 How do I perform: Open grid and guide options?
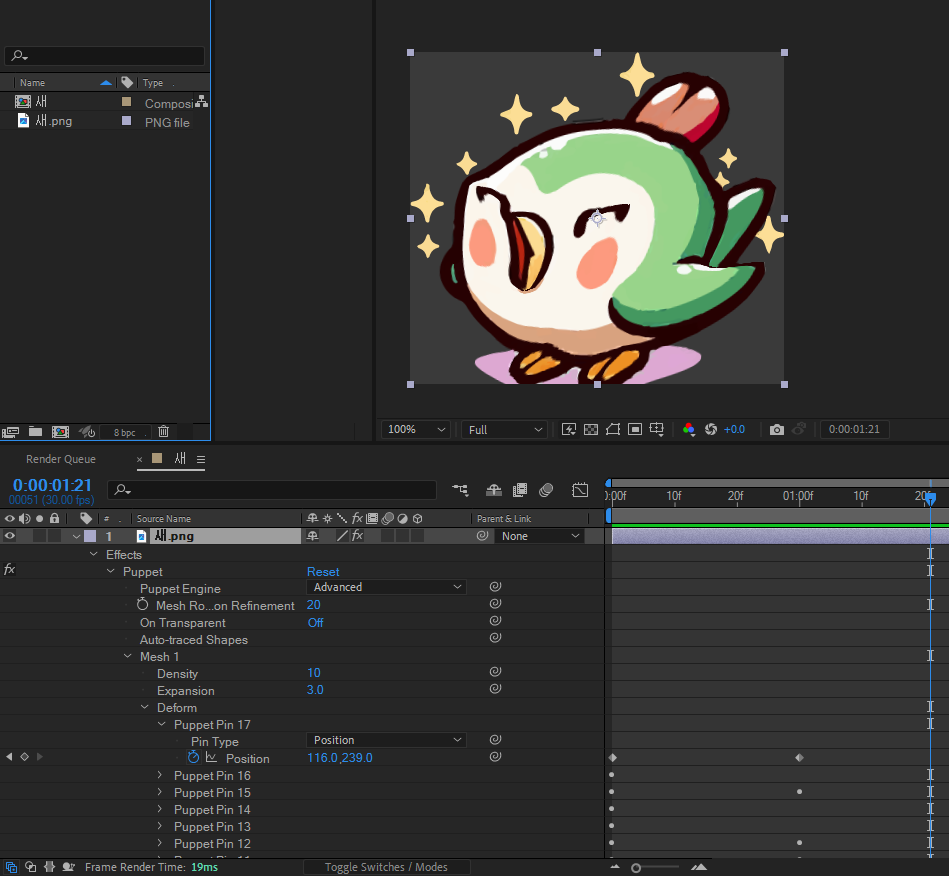pos(657,429)
